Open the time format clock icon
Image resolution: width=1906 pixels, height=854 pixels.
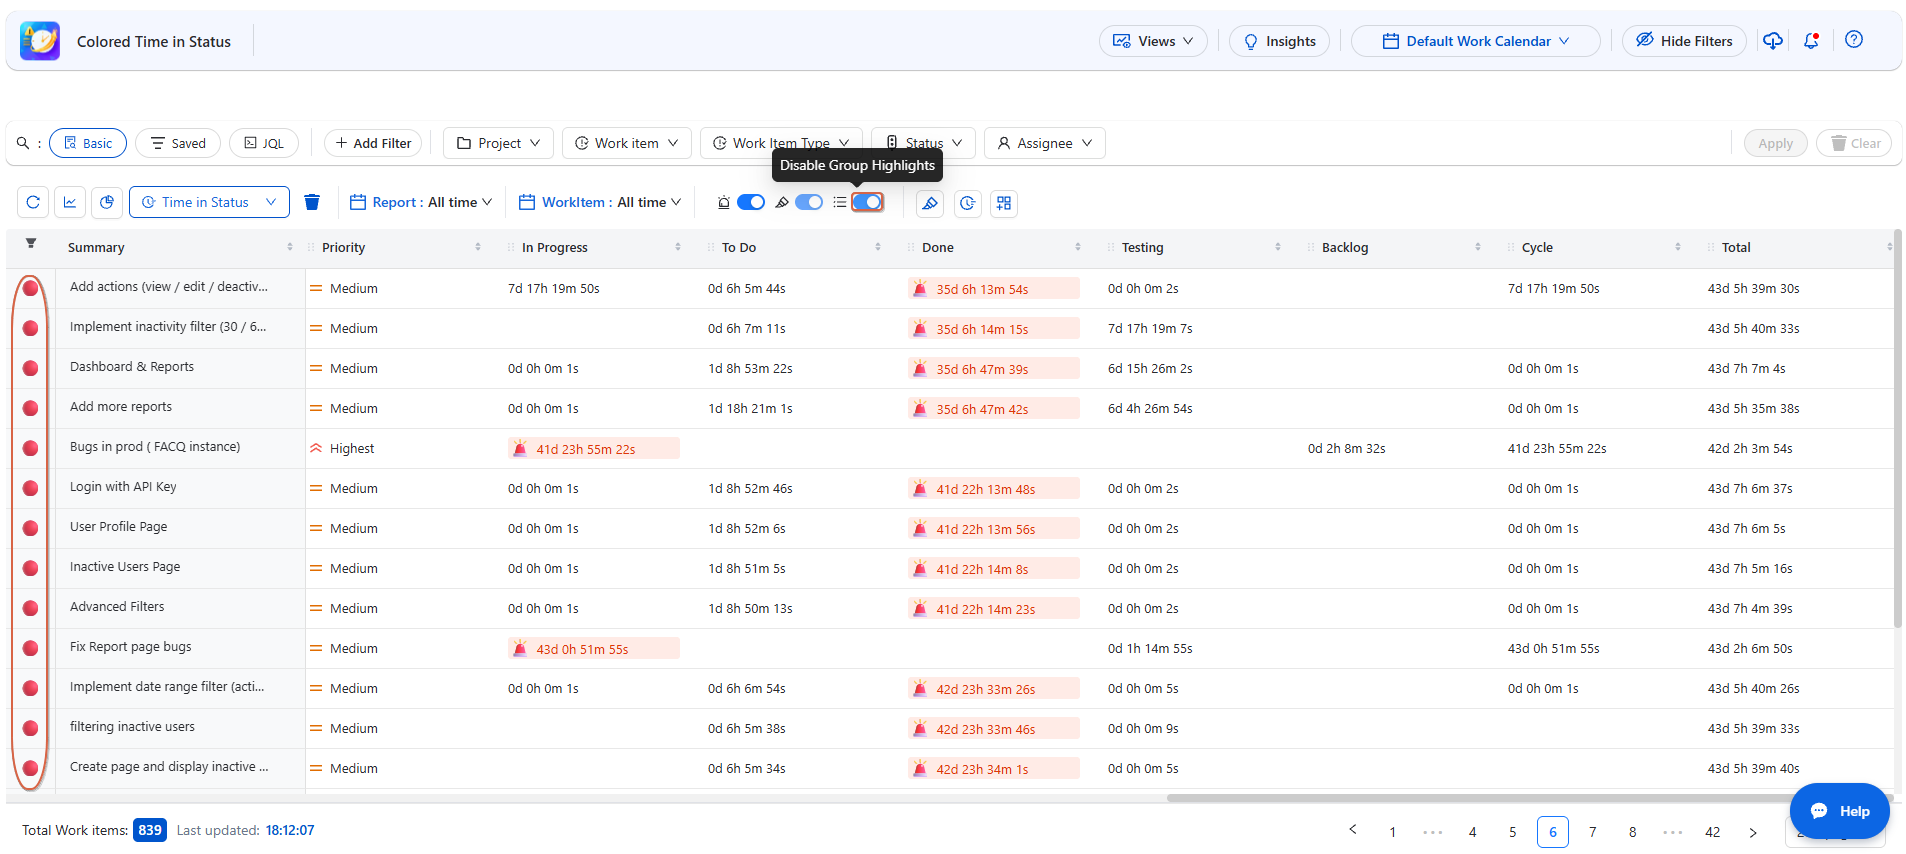click(967, 203)
